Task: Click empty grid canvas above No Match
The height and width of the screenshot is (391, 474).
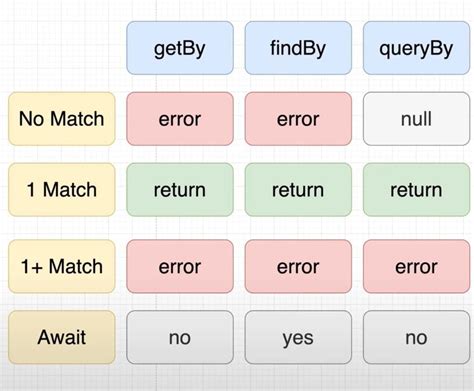Action: pyautogui.click(x=62, y=48)
